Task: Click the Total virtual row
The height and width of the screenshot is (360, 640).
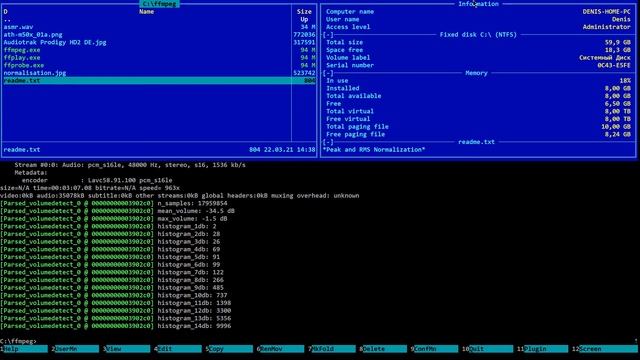Action: coord(478,111)
